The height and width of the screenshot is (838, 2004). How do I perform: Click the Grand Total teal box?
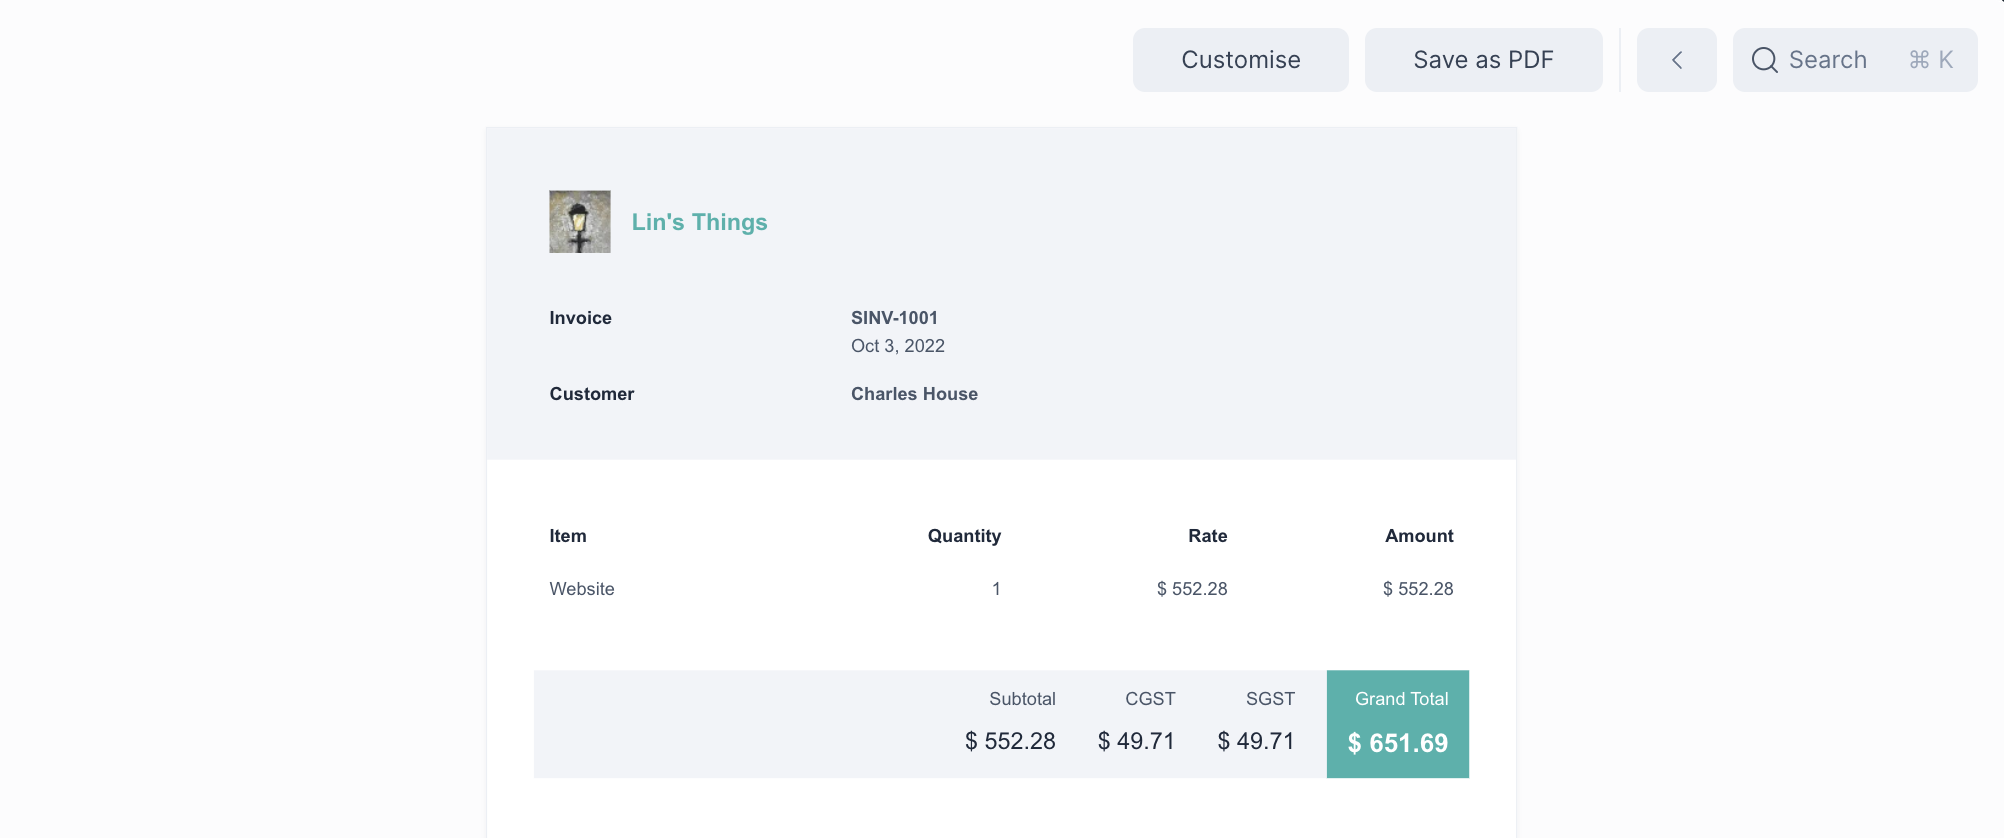coord(1397,724)
